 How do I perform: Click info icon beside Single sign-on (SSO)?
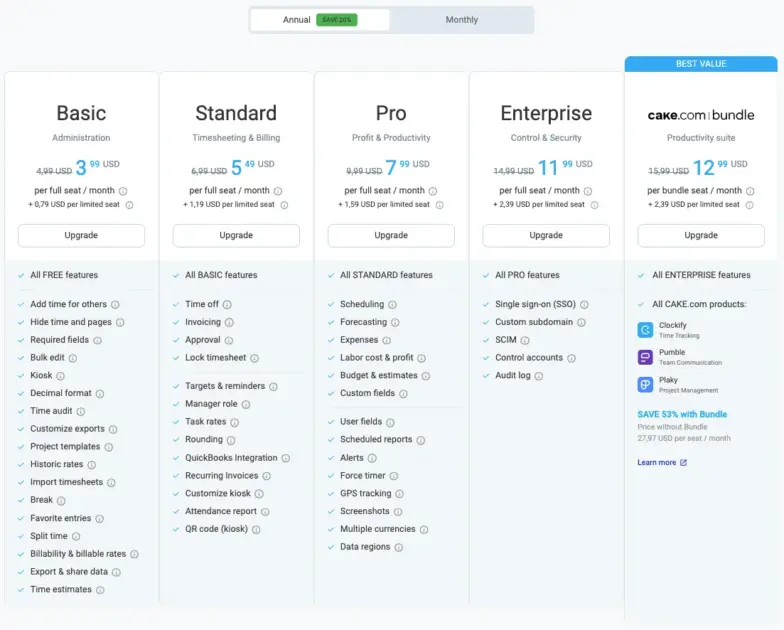[584, 304]
